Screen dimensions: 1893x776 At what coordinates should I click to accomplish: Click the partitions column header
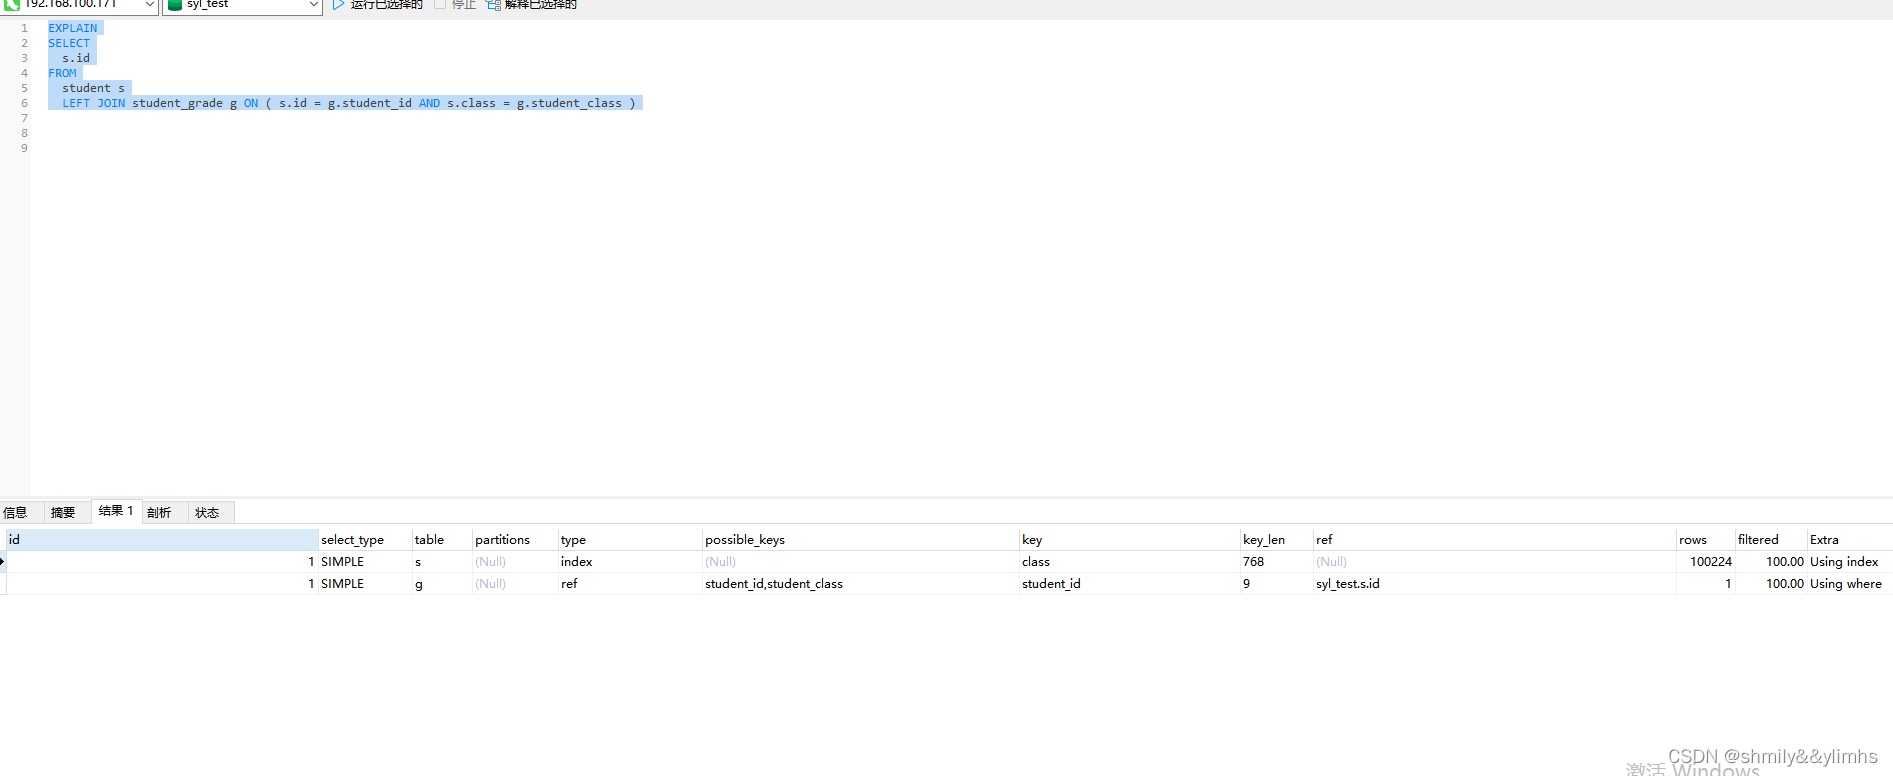pos(515,540)
